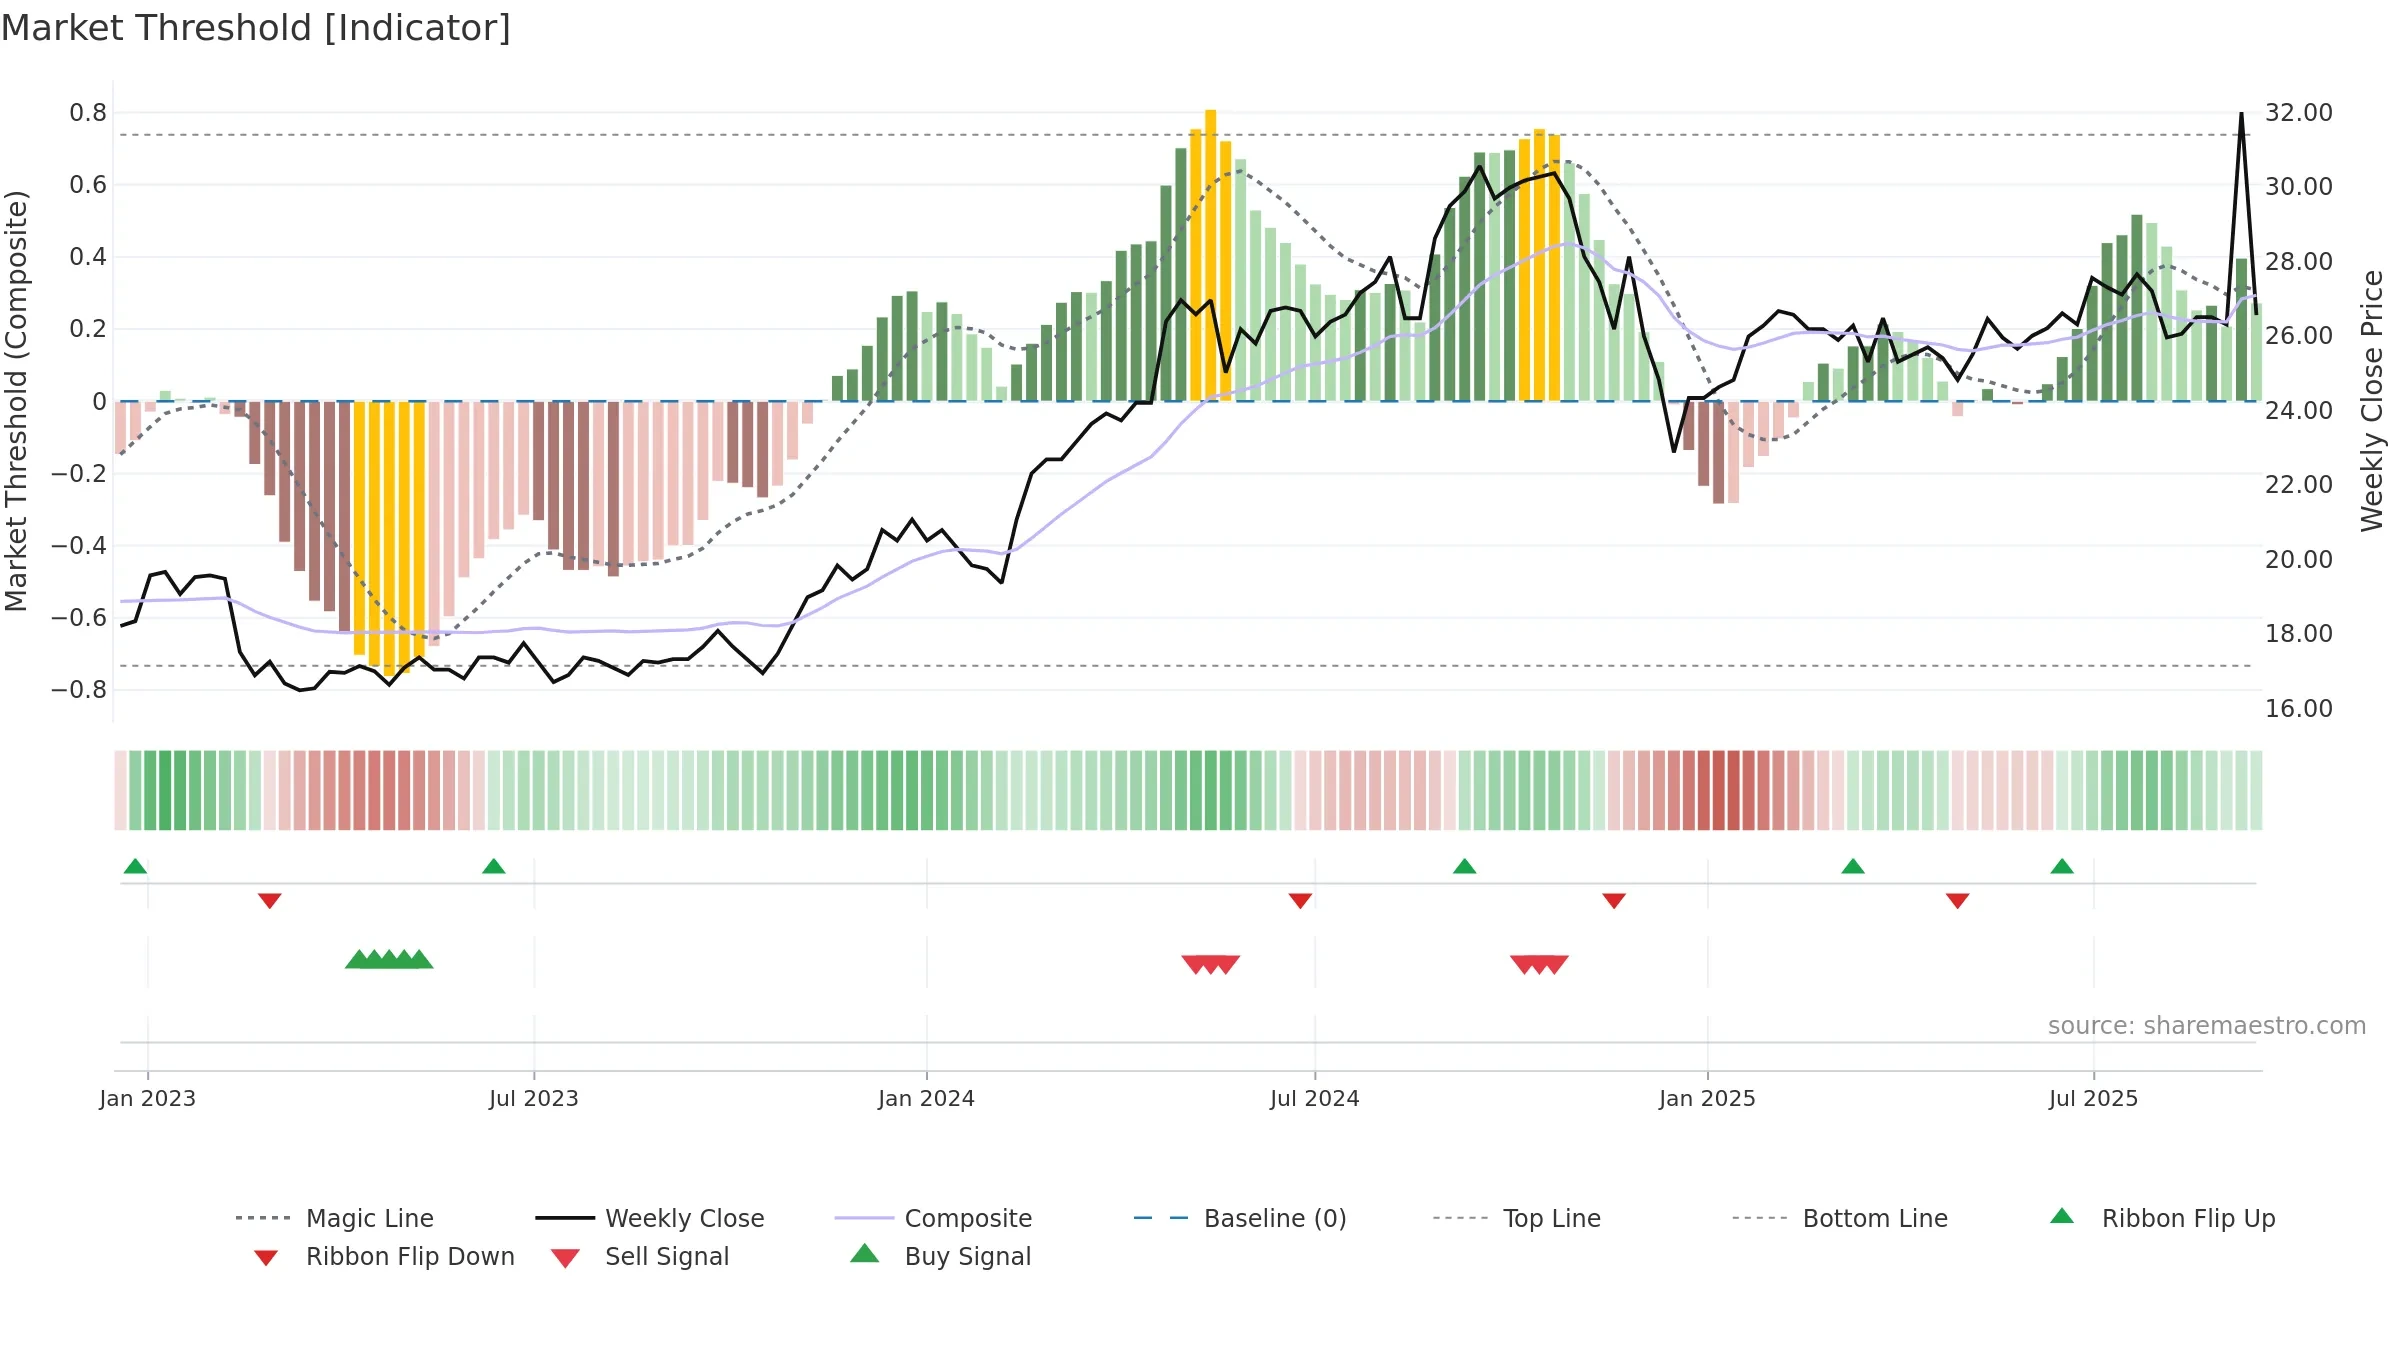Click the red flip-down triangle before July 2024

[x=1301, y=901]
